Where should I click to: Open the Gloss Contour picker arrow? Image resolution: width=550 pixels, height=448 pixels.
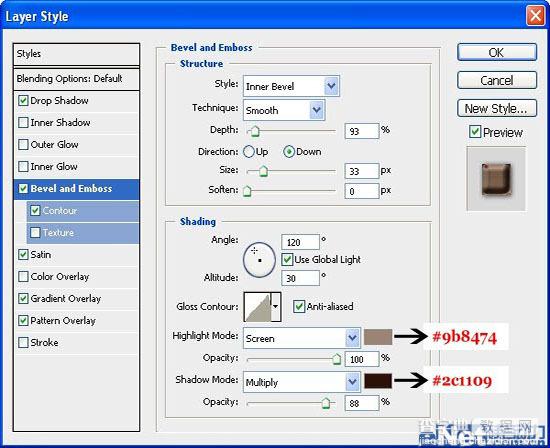tap(276, 307)
